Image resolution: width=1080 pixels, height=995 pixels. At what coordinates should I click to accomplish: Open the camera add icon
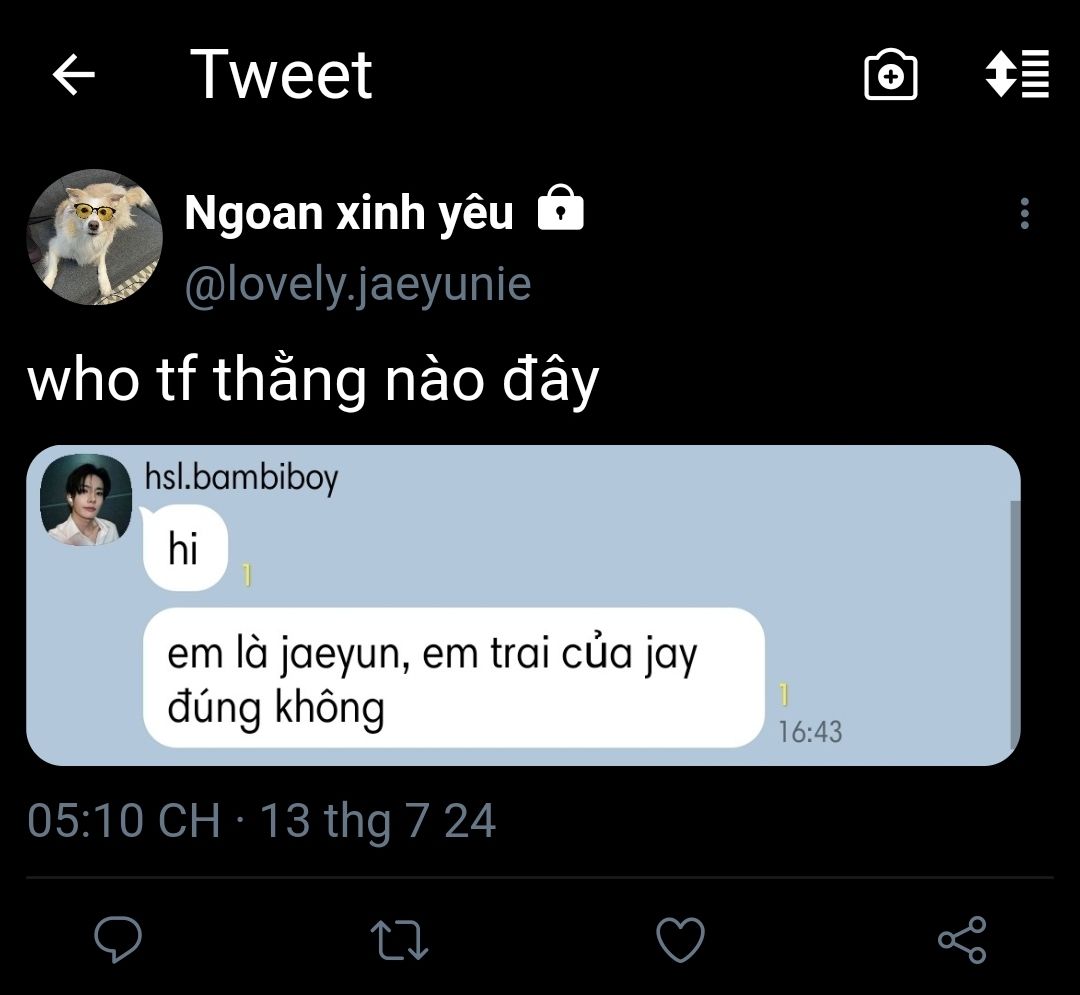pyautogui.click(x=891, y=74)
